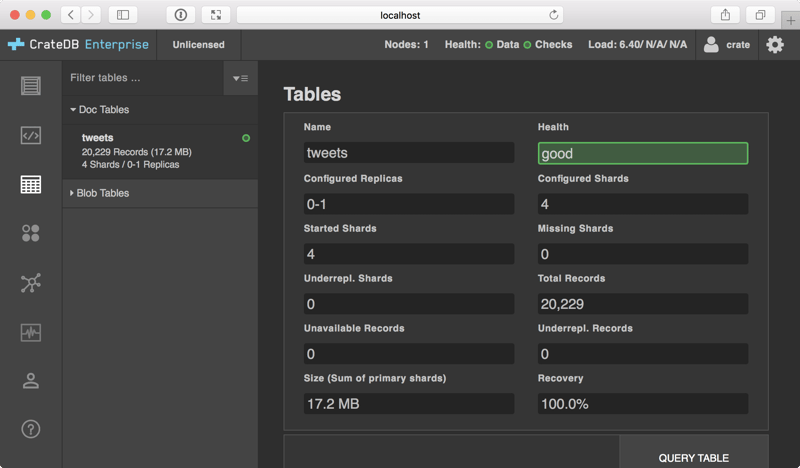Image resolution: width=800 pixels, height=468 pixels.
Task: Click the Safari share icon
Action: point(725,15)
